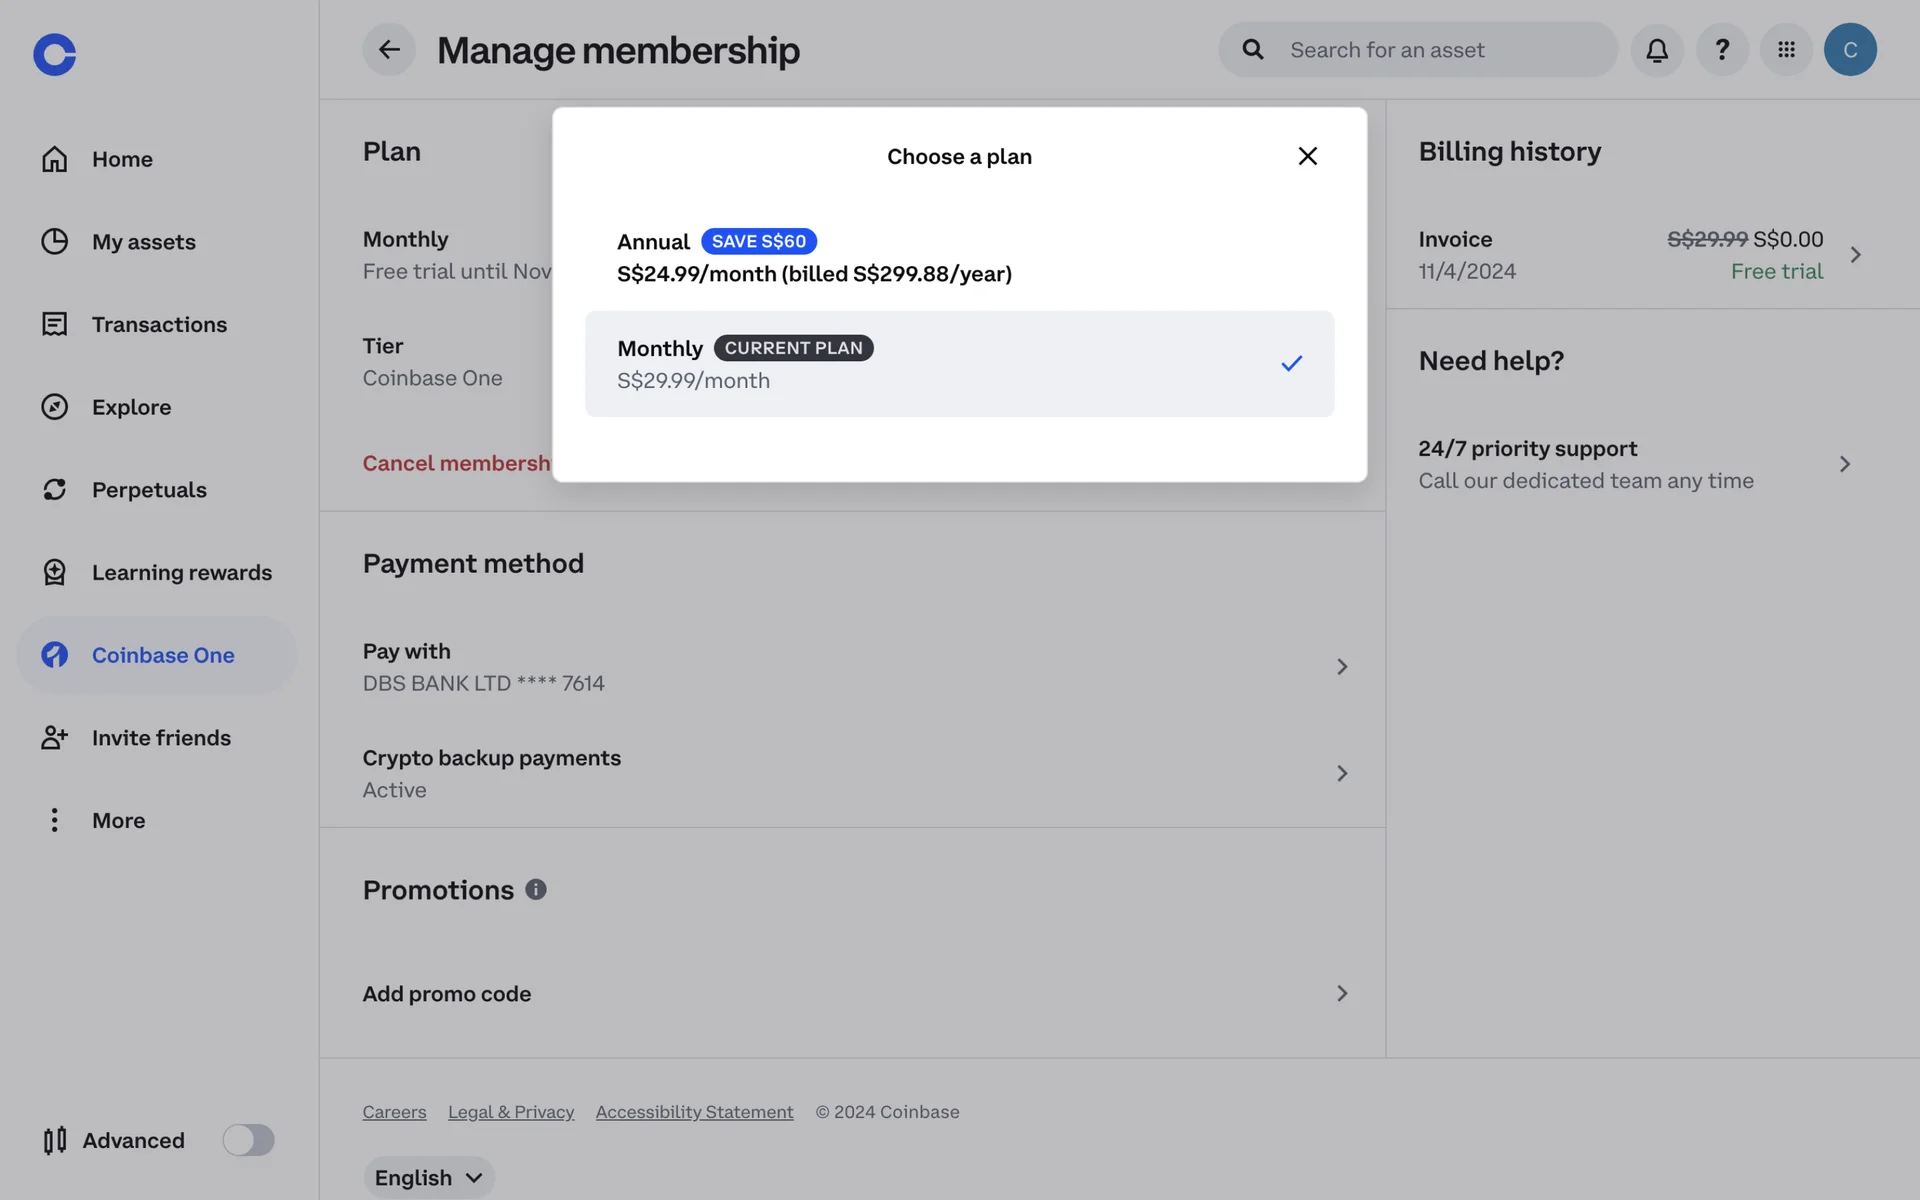Open the English language dropdown
This screenshot has width=1920, height=1200.
pyautogui.click(x=428, y=1177)
